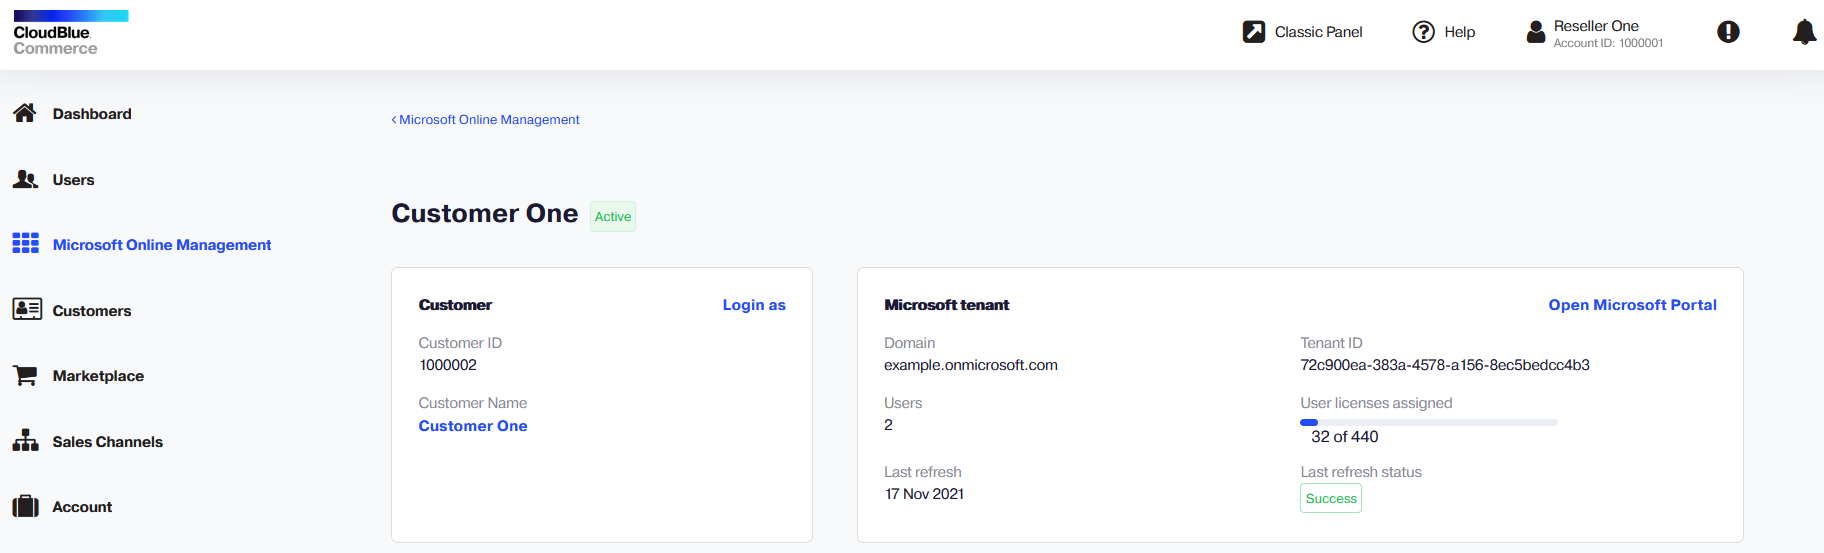Click the CloudBlue Commerce logo
Viewport: 1824px width, 553px height.
tap(71, 33)
